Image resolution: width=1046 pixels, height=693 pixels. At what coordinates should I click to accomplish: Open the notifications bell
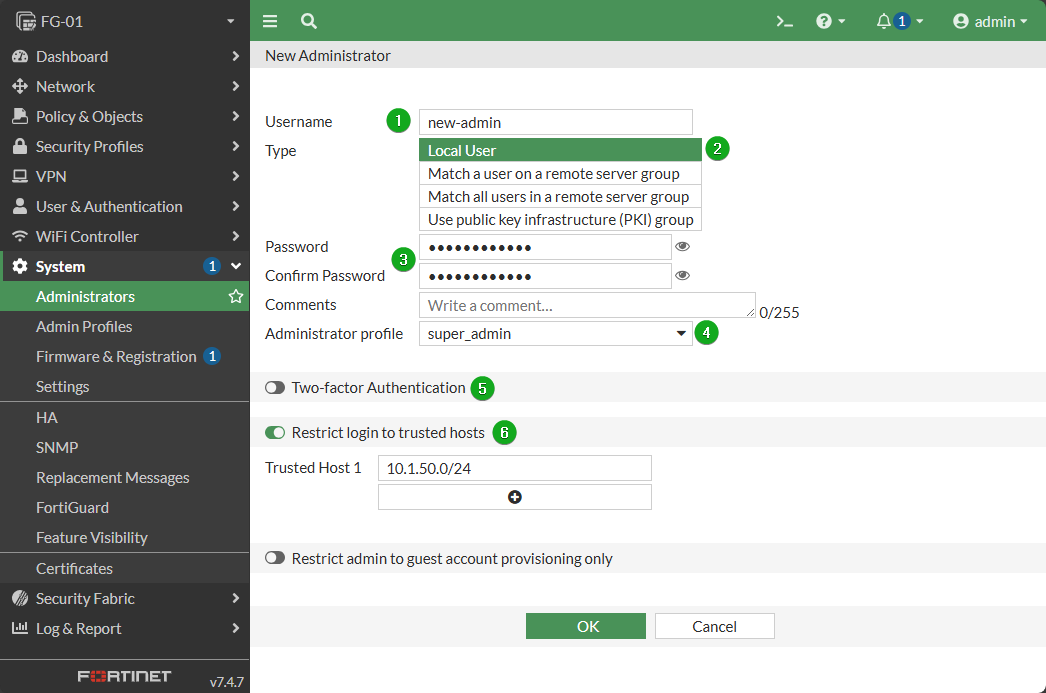(x=899, y=21)
